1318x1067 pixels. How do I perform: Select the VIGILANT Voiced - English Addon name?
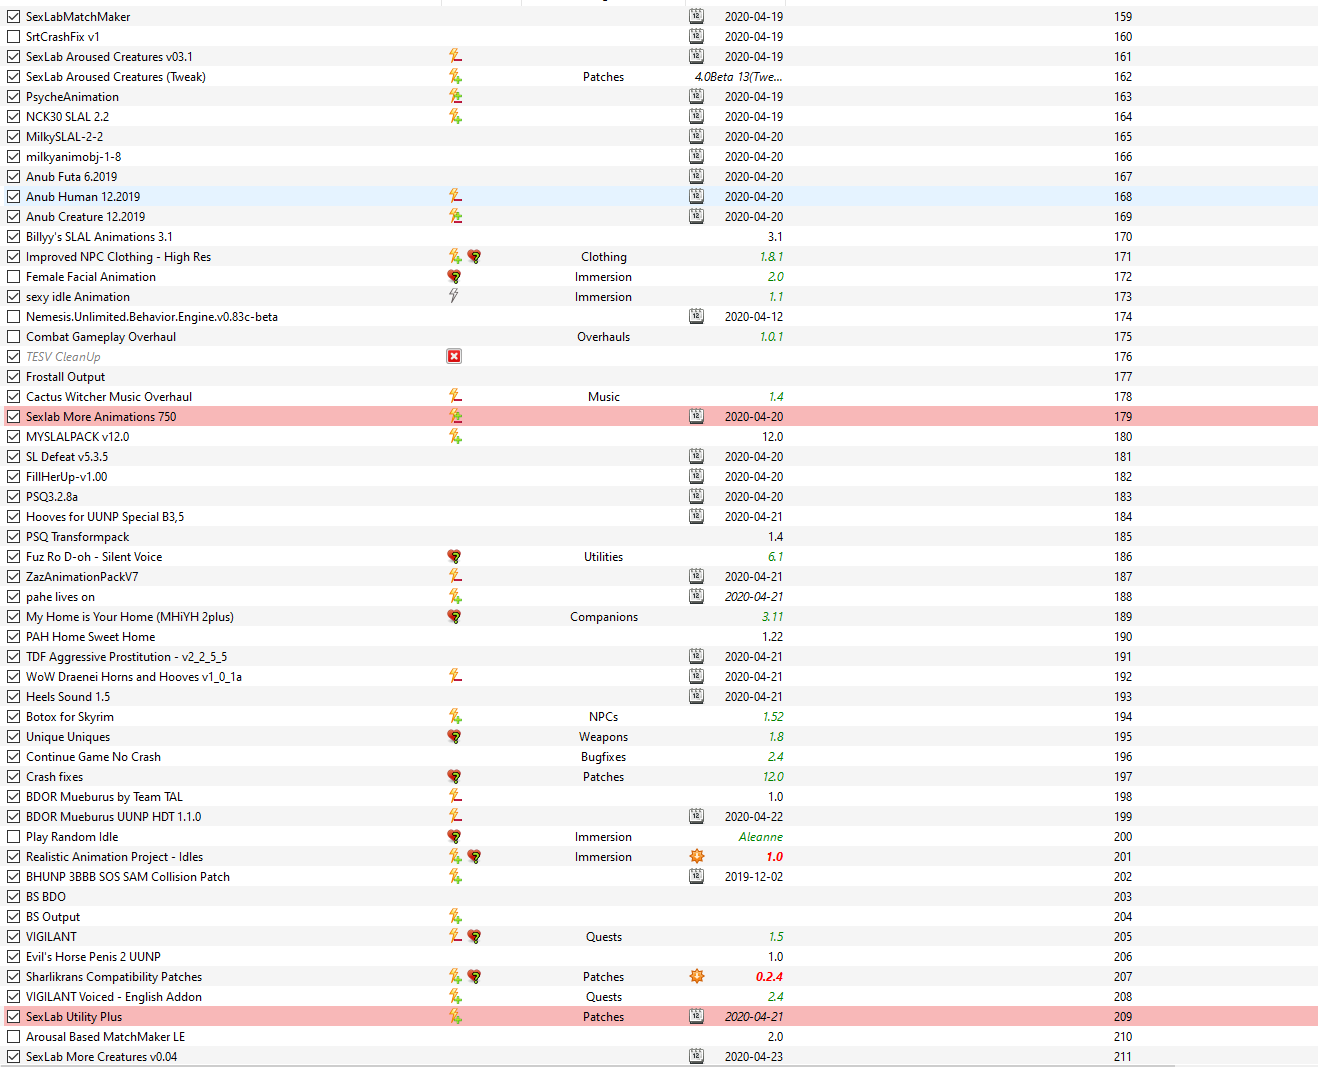click(114, 997)
